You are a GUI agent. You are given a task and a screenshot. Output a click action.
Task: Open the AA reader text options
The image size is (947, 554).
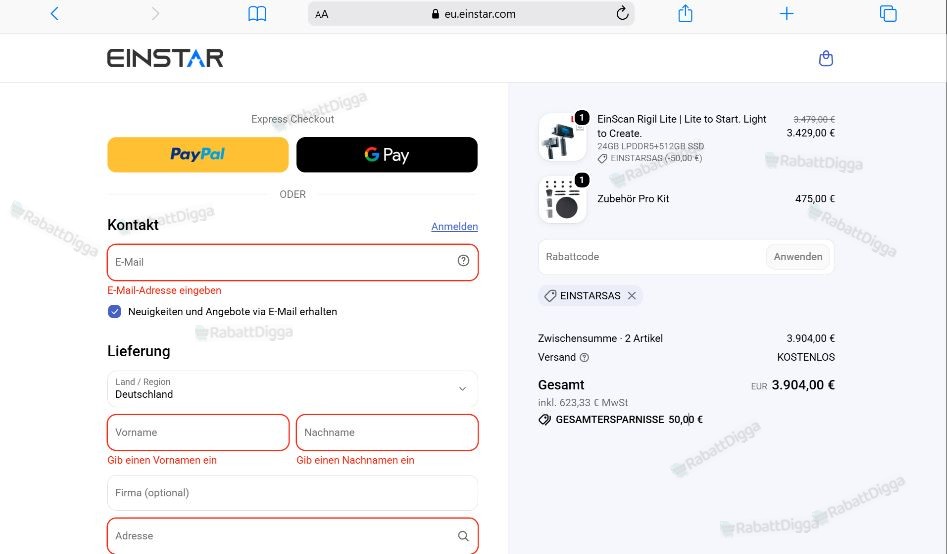click(322, 14)
